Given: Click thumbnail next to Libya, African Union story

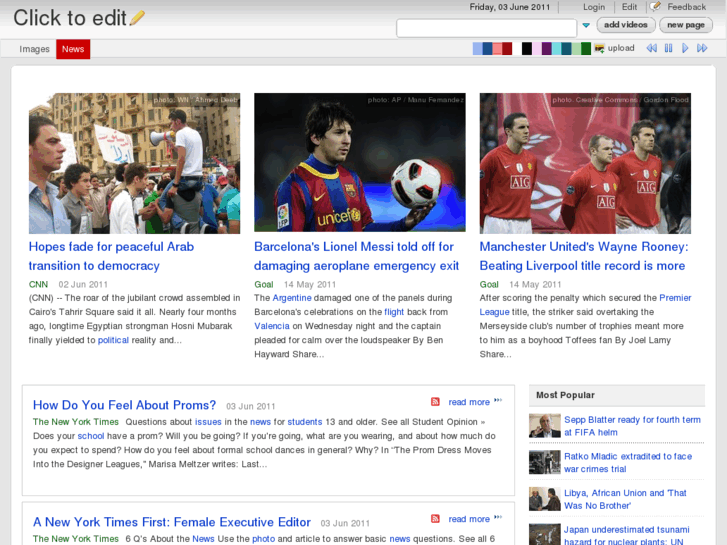Looking at the screenshot, I should coord(545,499).
